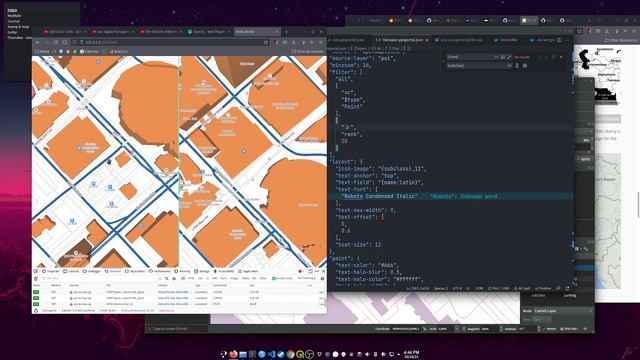
Task: Click the Filter URLs input field
Action: click(98, 278)
